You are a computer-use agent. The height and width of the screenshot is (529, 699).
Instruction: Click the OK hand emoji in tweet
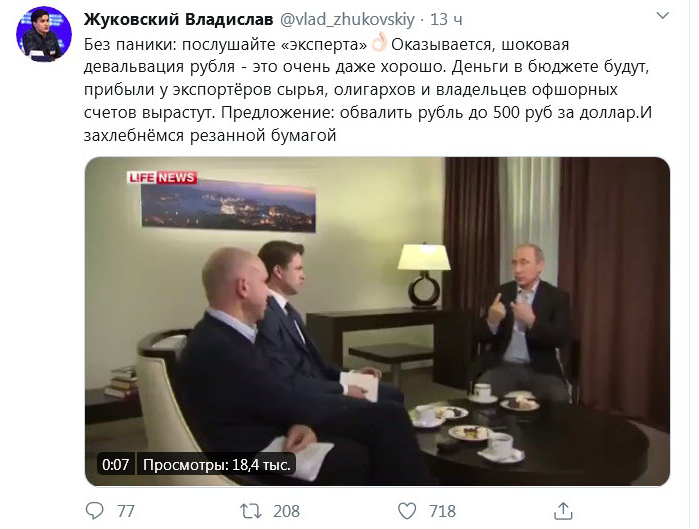[379, 44]
